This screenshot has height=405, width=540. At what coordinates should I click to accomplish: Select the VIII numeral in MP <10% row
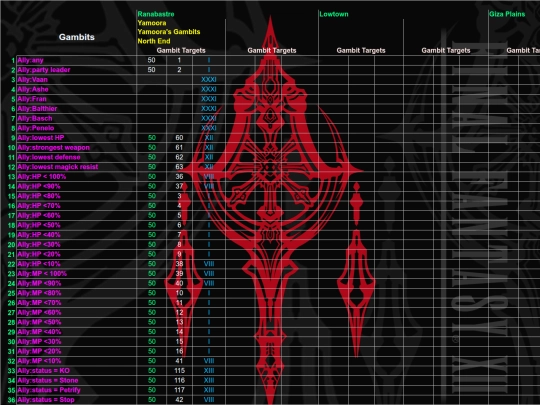209,361
